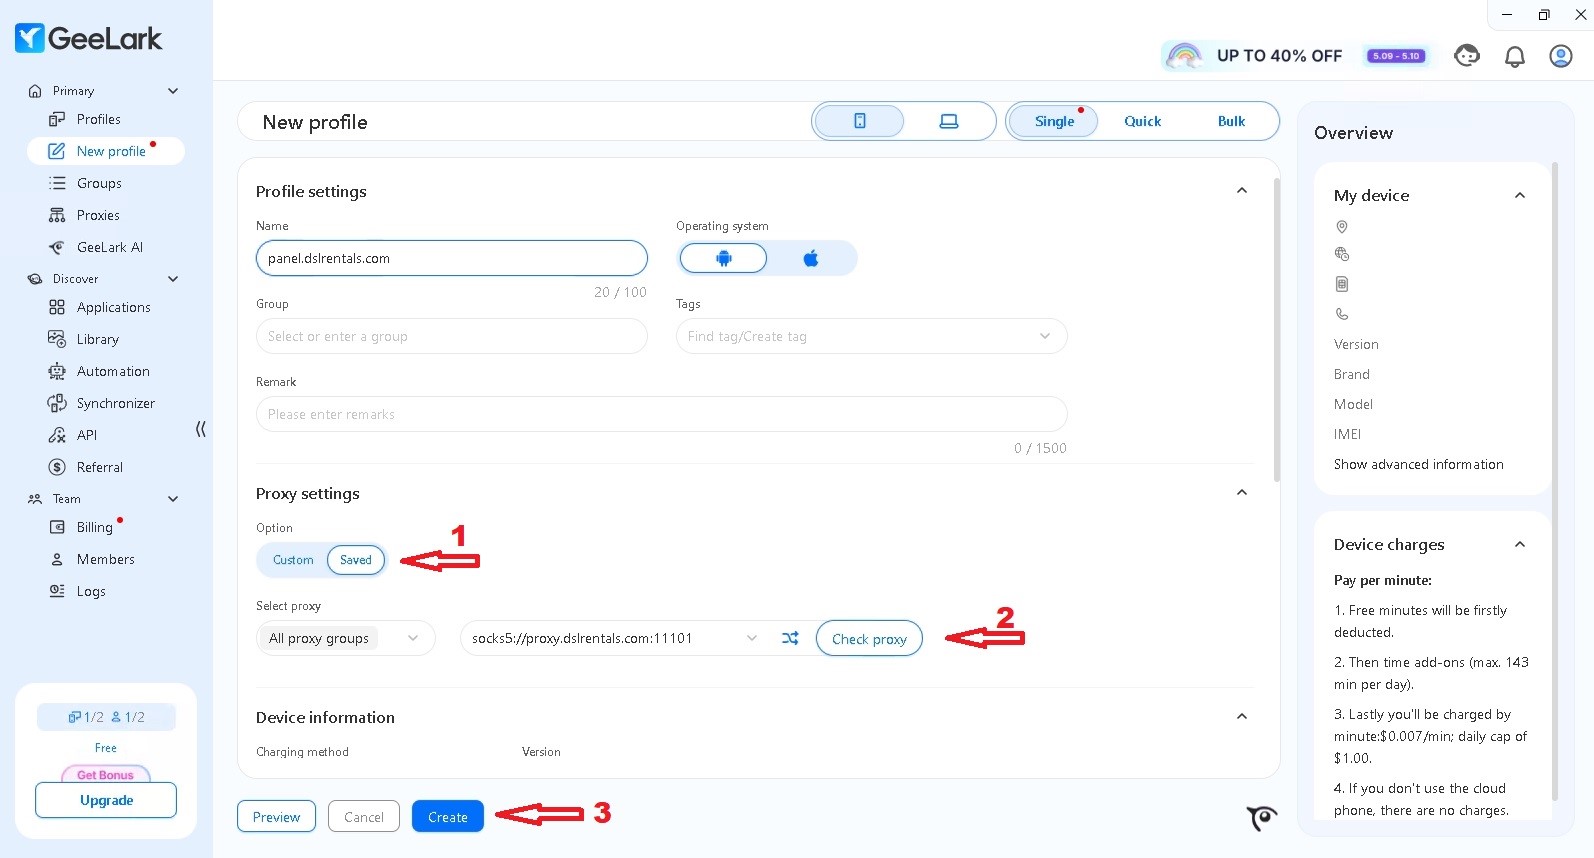Open Proxies in the sidebar
Screen dimensions: 1594x858
click(x=98, y=215)
